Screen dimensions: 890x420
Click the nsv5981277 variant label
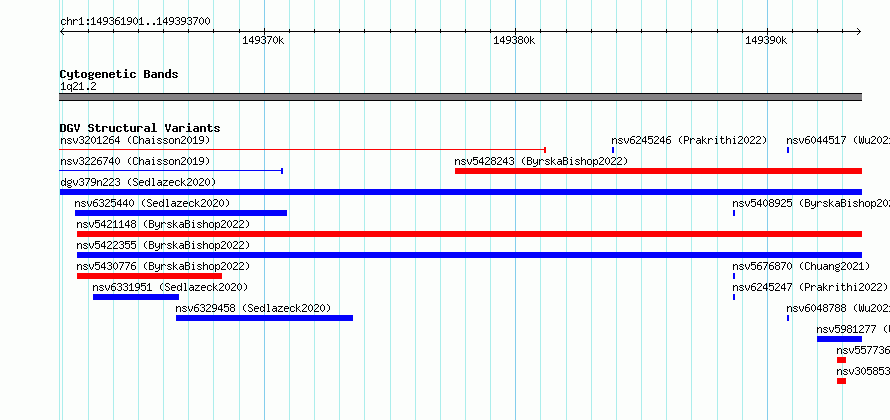pyautogui.click(x=853, y=329)
